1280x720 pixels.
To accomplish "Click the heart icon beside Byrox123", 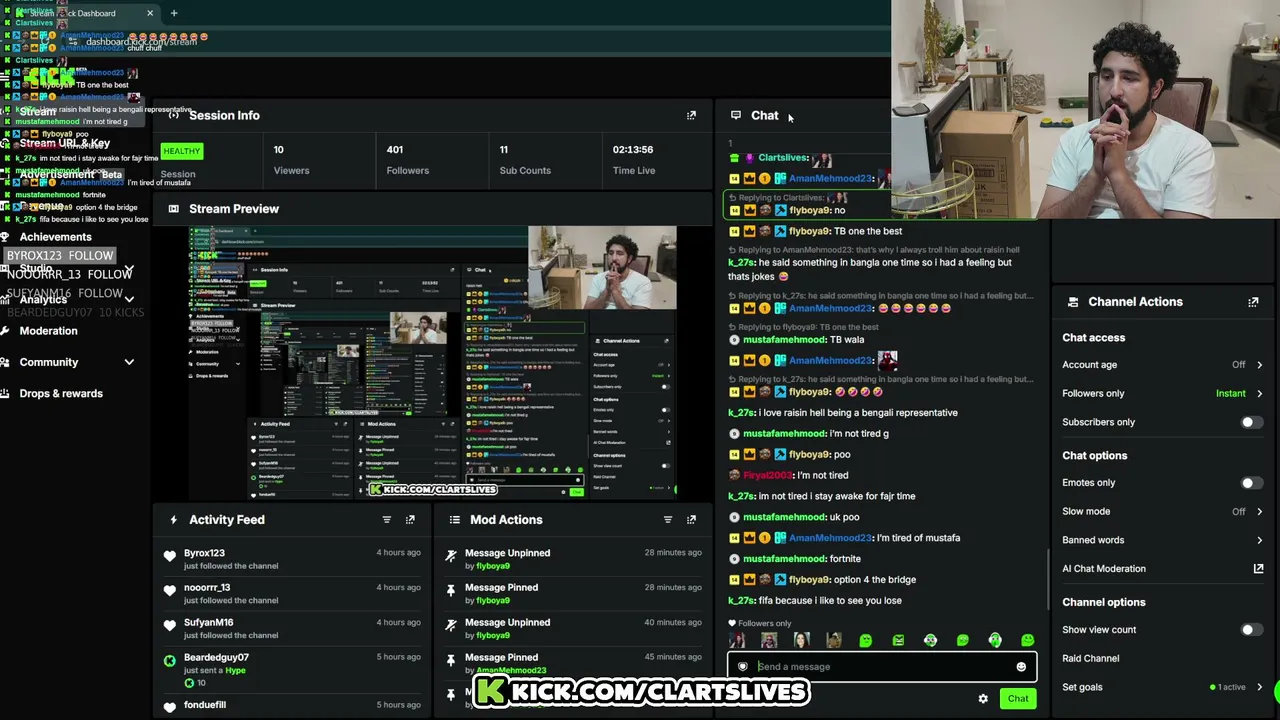I will click(170, 556).
